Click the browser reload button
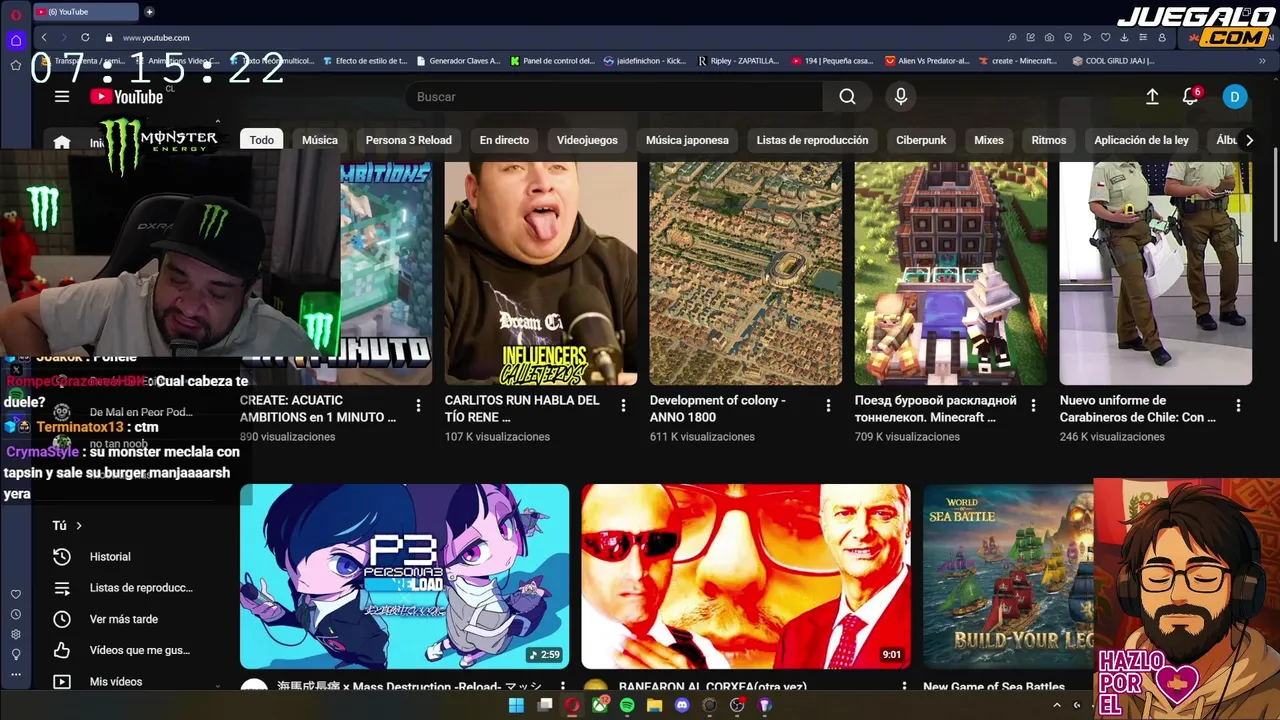Image resolution: width=1280 pixels, height=720 pixels. (85, 37)
